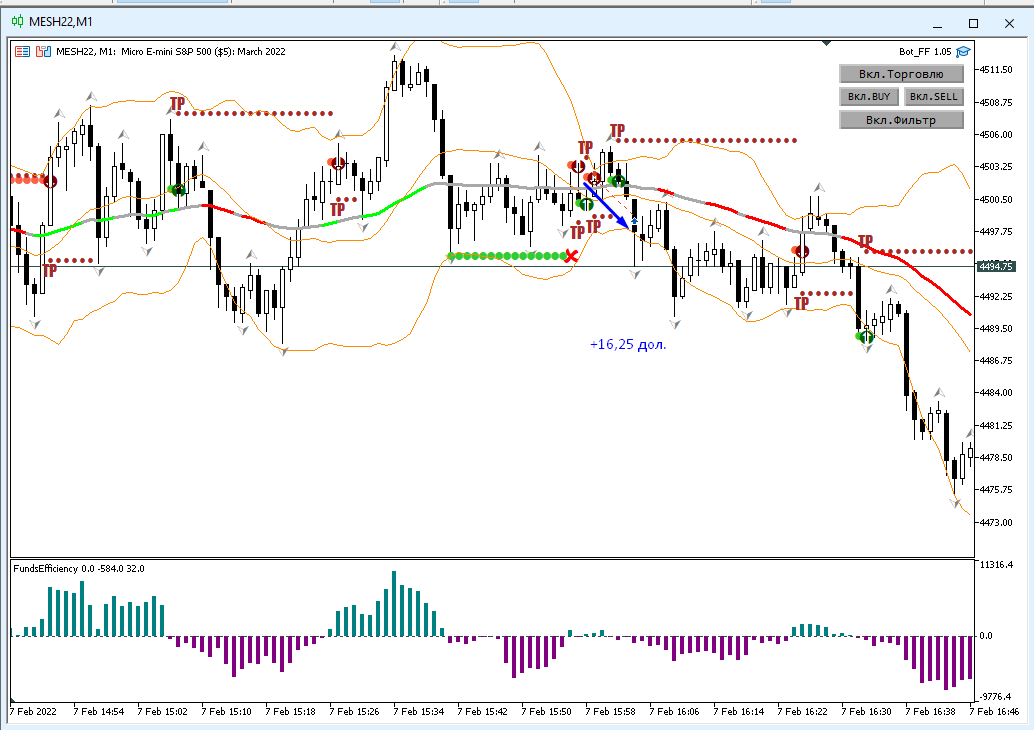The height and width of the screenshot is (730, 1034).
Task: Click the MESH22,M1 candlestick chart window icon
Action: pyautogui.click(x=17, y=22)
